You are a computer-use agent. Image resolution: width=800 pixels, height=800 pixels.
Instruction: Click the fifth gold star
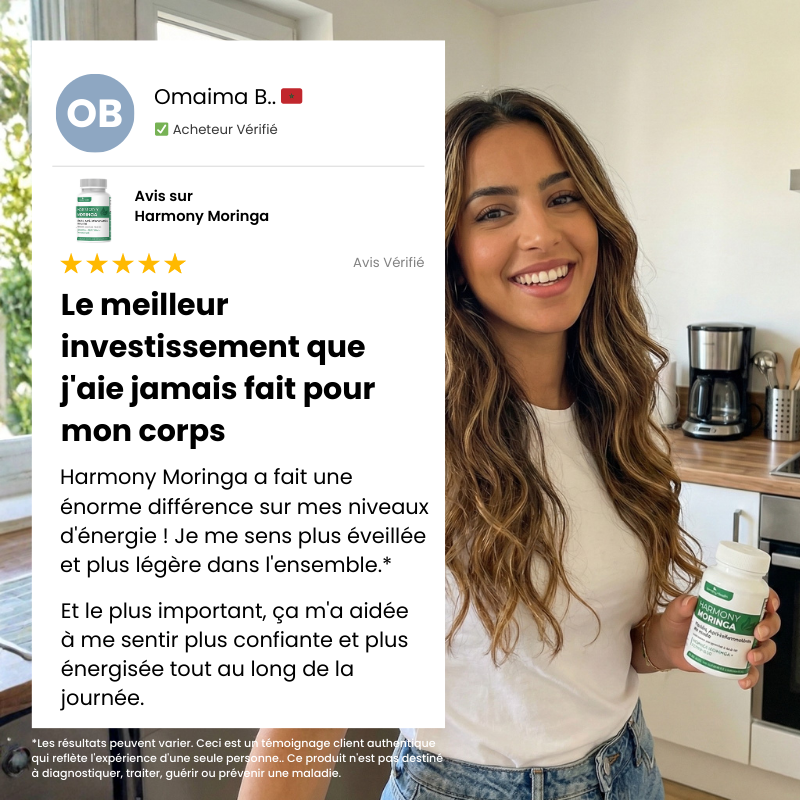175,264
